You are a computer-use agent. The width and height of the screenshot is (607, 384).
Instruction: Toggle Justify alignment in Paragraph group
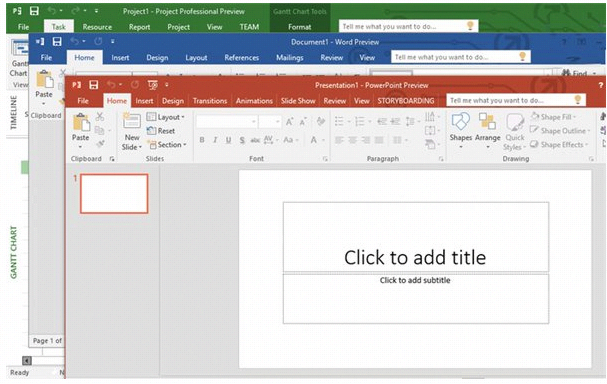(x=379, y=140)
